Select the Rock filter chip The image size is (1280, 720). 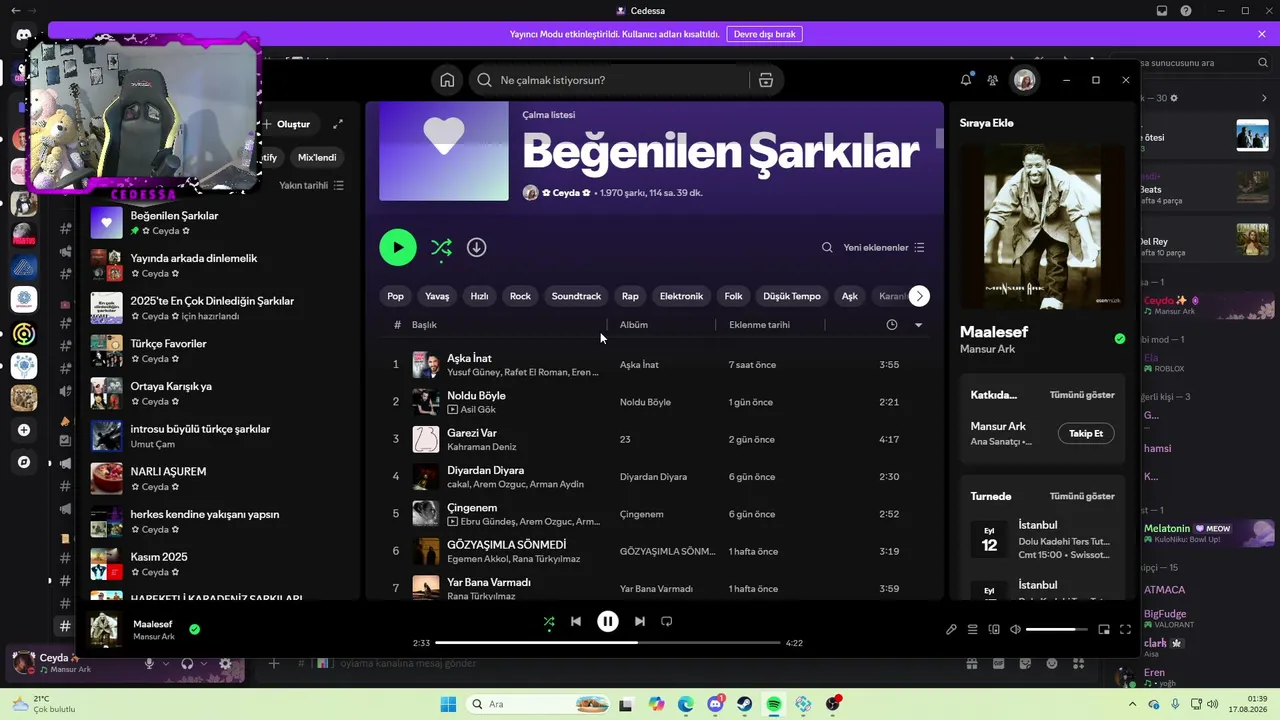click(x=520, y=296)
